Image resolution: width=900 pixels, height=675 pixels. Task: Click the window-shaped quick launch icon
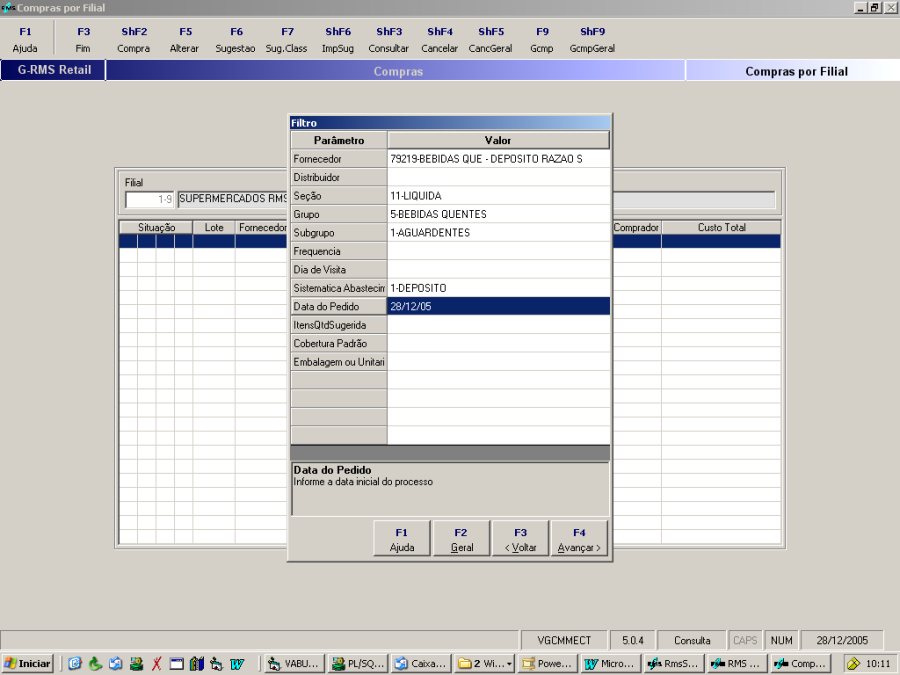click(176, 664)
